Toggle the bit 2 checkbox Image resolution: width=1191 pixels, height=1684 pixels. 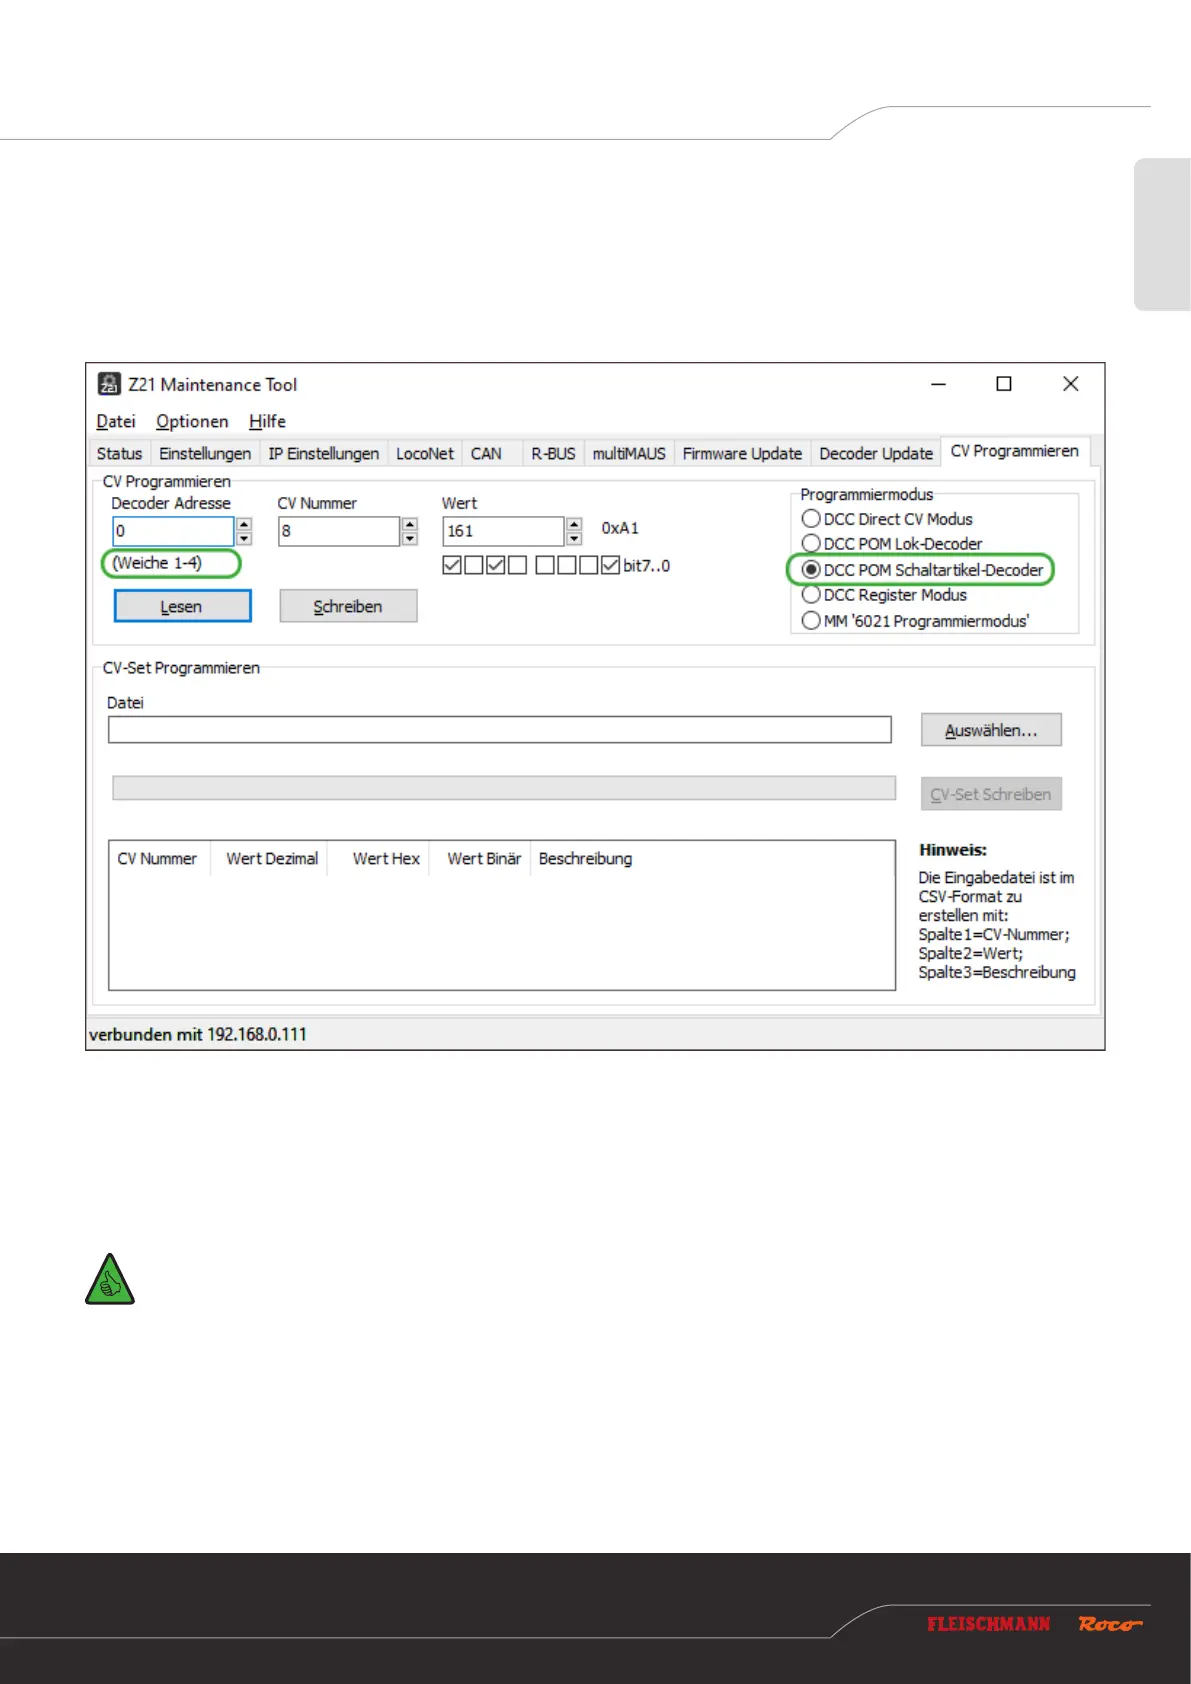pyautogui.click(x=567, y=565)
